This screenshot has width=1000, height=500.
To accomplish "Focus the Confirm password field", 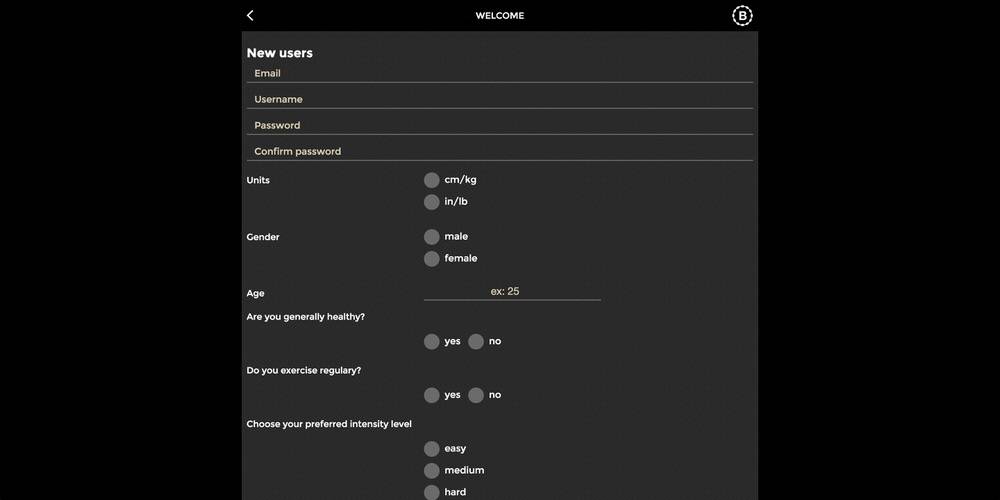I will tap(499, 152).
